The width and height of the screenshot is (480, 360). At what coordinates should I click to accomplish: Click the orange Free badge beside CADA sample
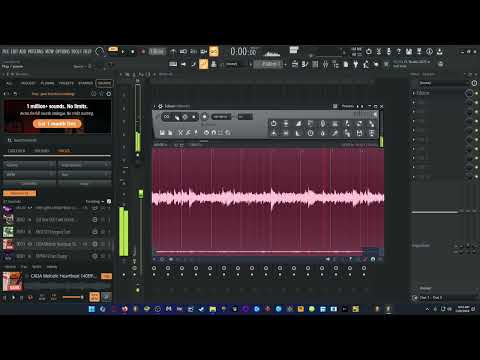click(x=106, y=276)
